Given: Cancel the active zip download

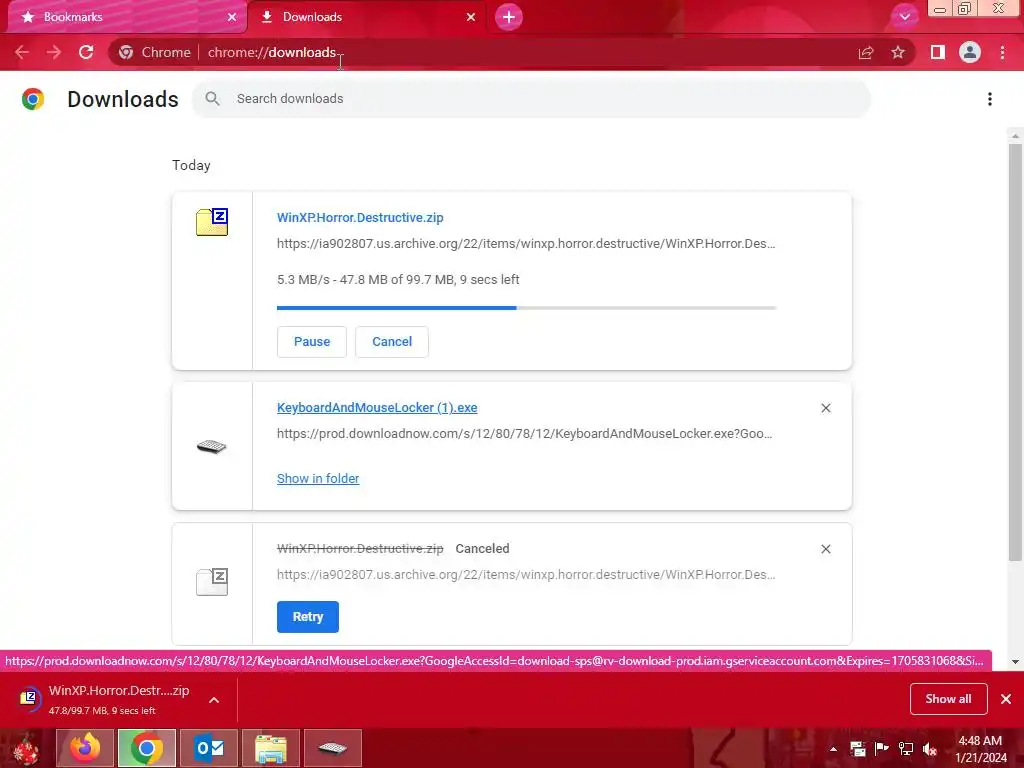Looking at the screenshot, I should point(392,342).
